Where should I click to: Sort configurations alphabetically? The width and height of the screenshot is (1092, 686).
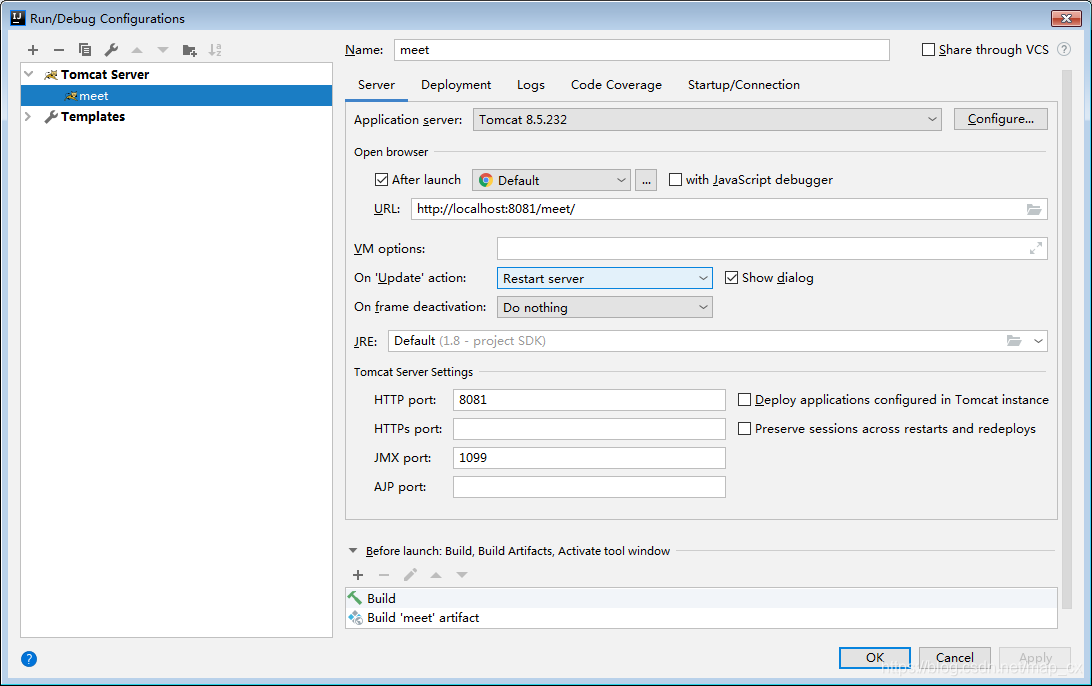(x=215, y=50)
